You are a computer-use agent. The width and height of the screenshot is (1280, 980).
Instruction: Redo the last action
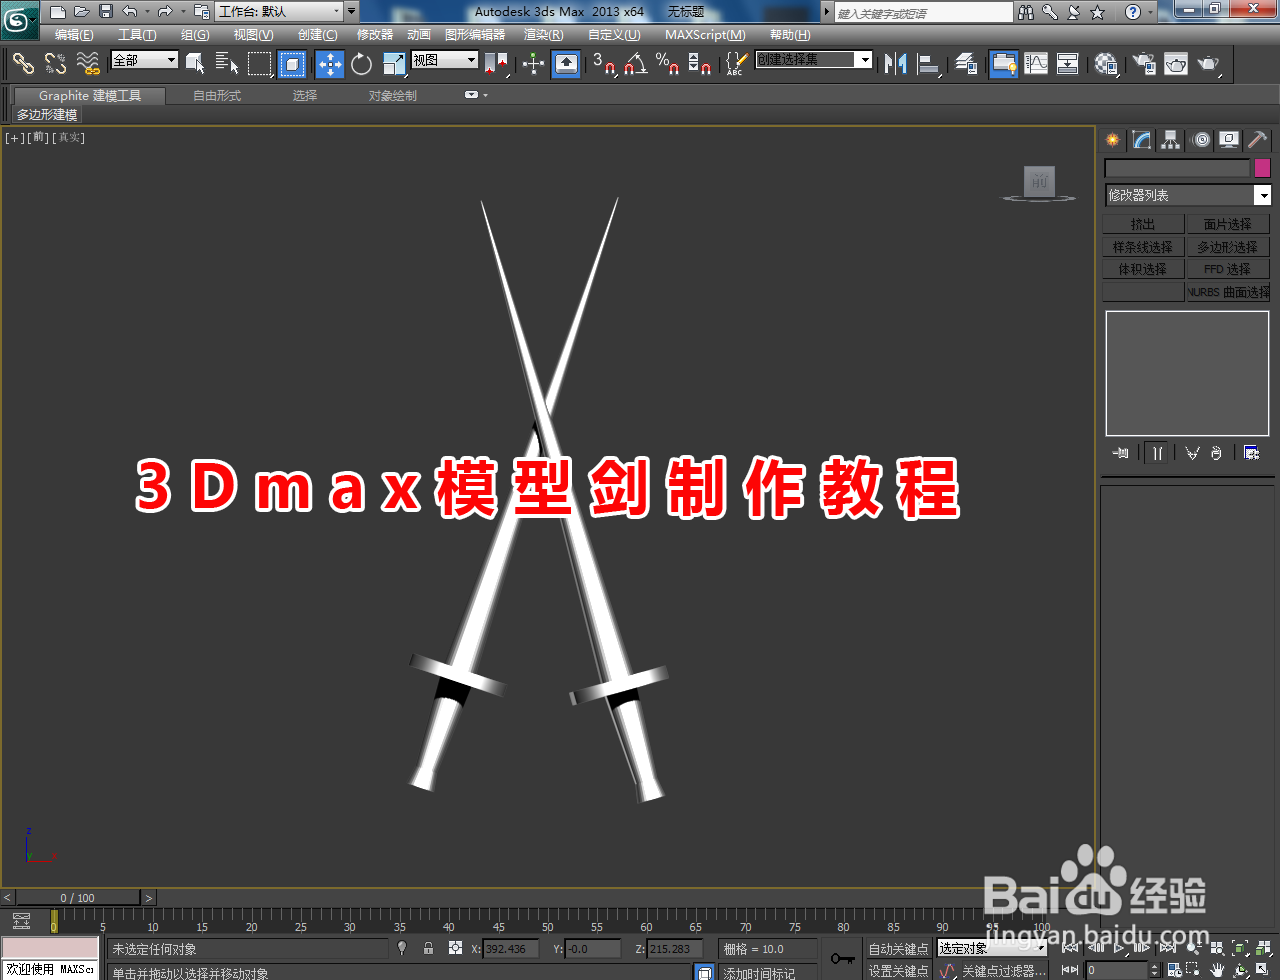(x=165, y=12)
